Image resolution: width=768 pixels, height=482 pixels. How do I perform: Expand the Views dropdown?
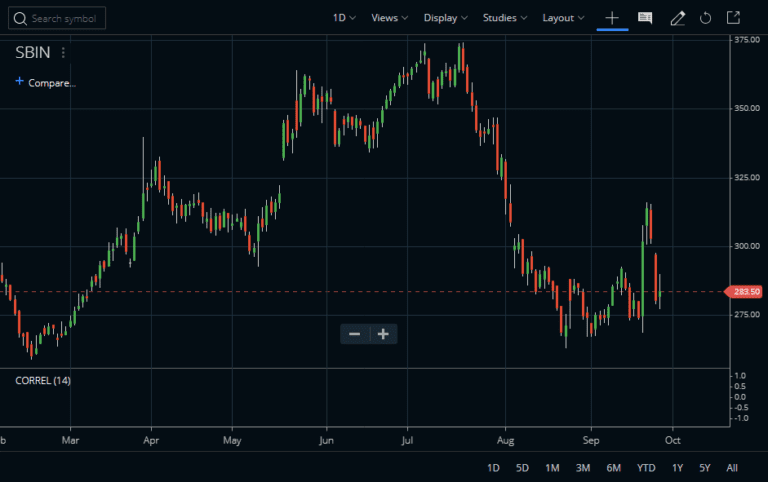coord(389,18)
